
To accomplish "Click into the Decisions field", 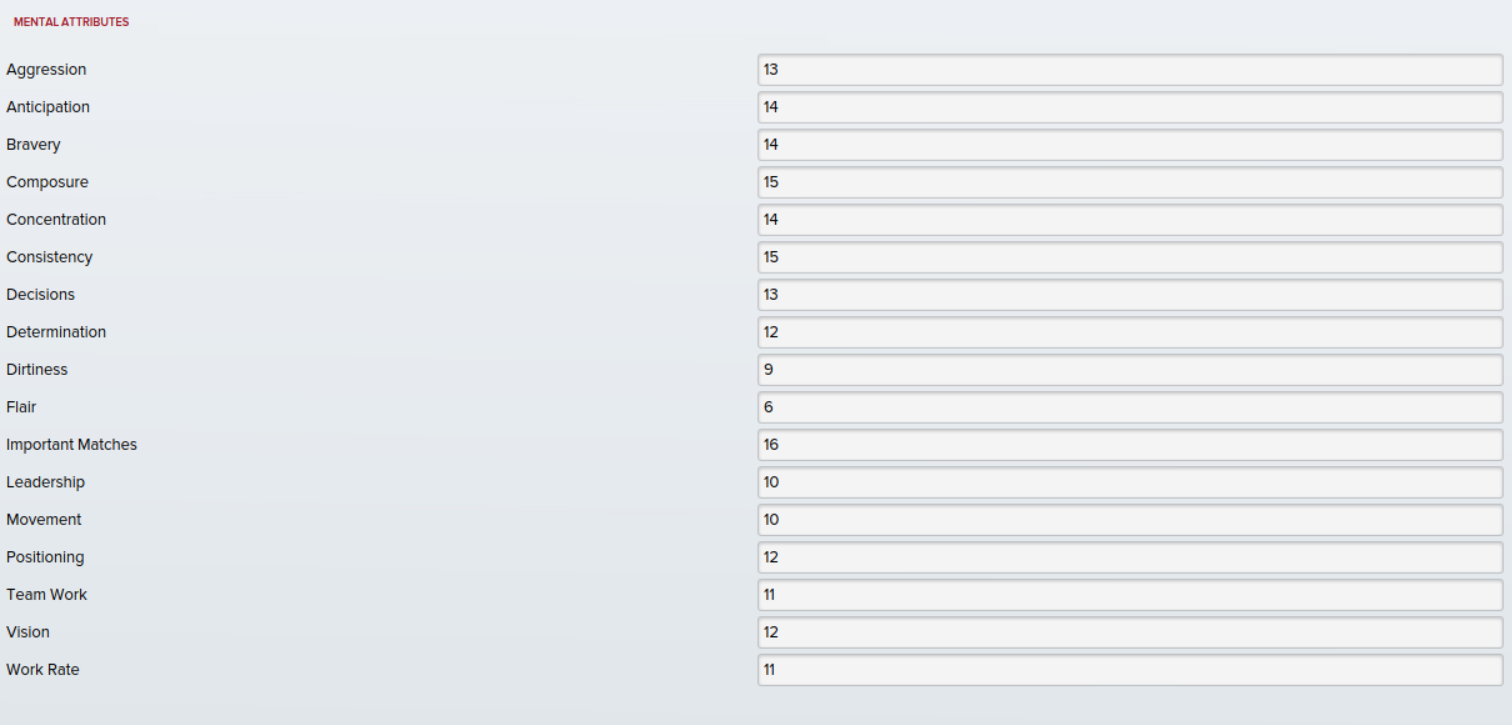I will pos(1130,295).
